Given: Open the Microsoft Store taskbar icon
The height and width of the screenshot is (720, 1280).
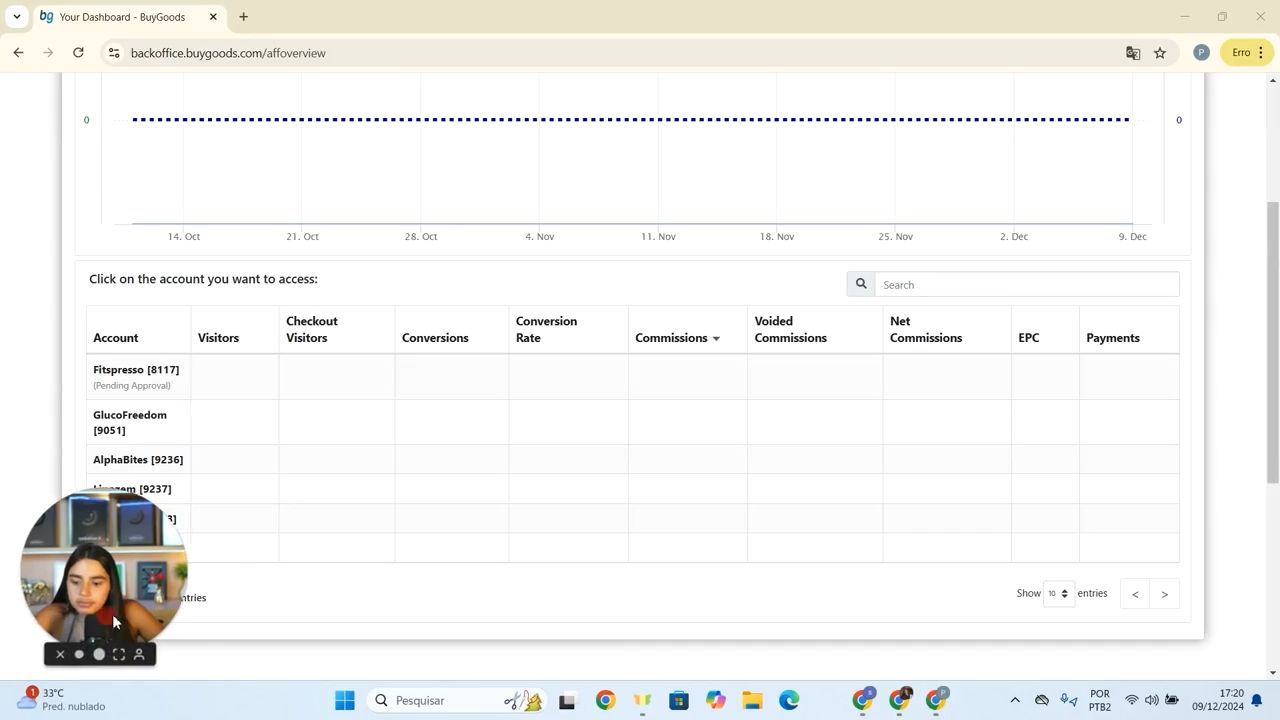Looking at the screenshot, I should click(679, 700).
